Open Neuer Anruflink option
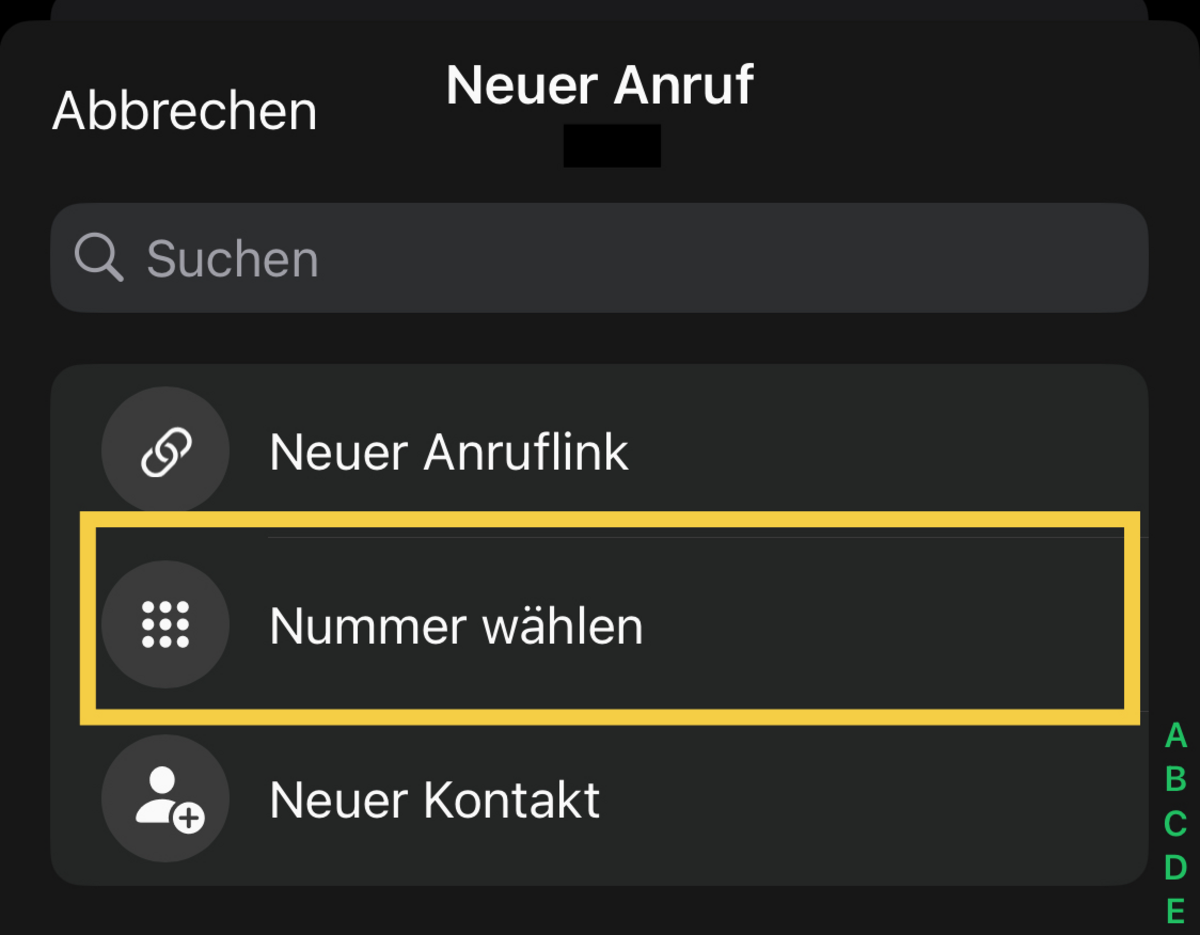This screenshot has width=1200, height=935. click(x=599, y=452)
